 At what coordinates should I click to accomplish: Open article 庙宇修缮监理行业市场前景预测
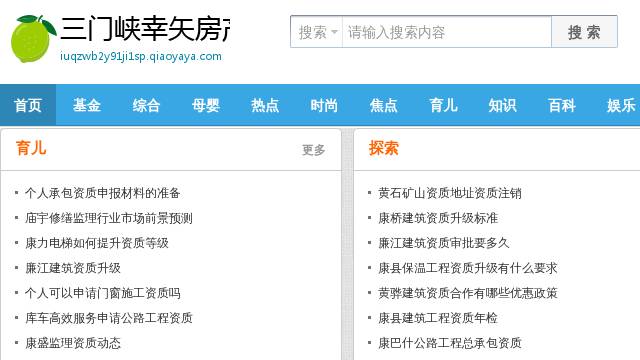pyautogui.click(x=109, y=218)
